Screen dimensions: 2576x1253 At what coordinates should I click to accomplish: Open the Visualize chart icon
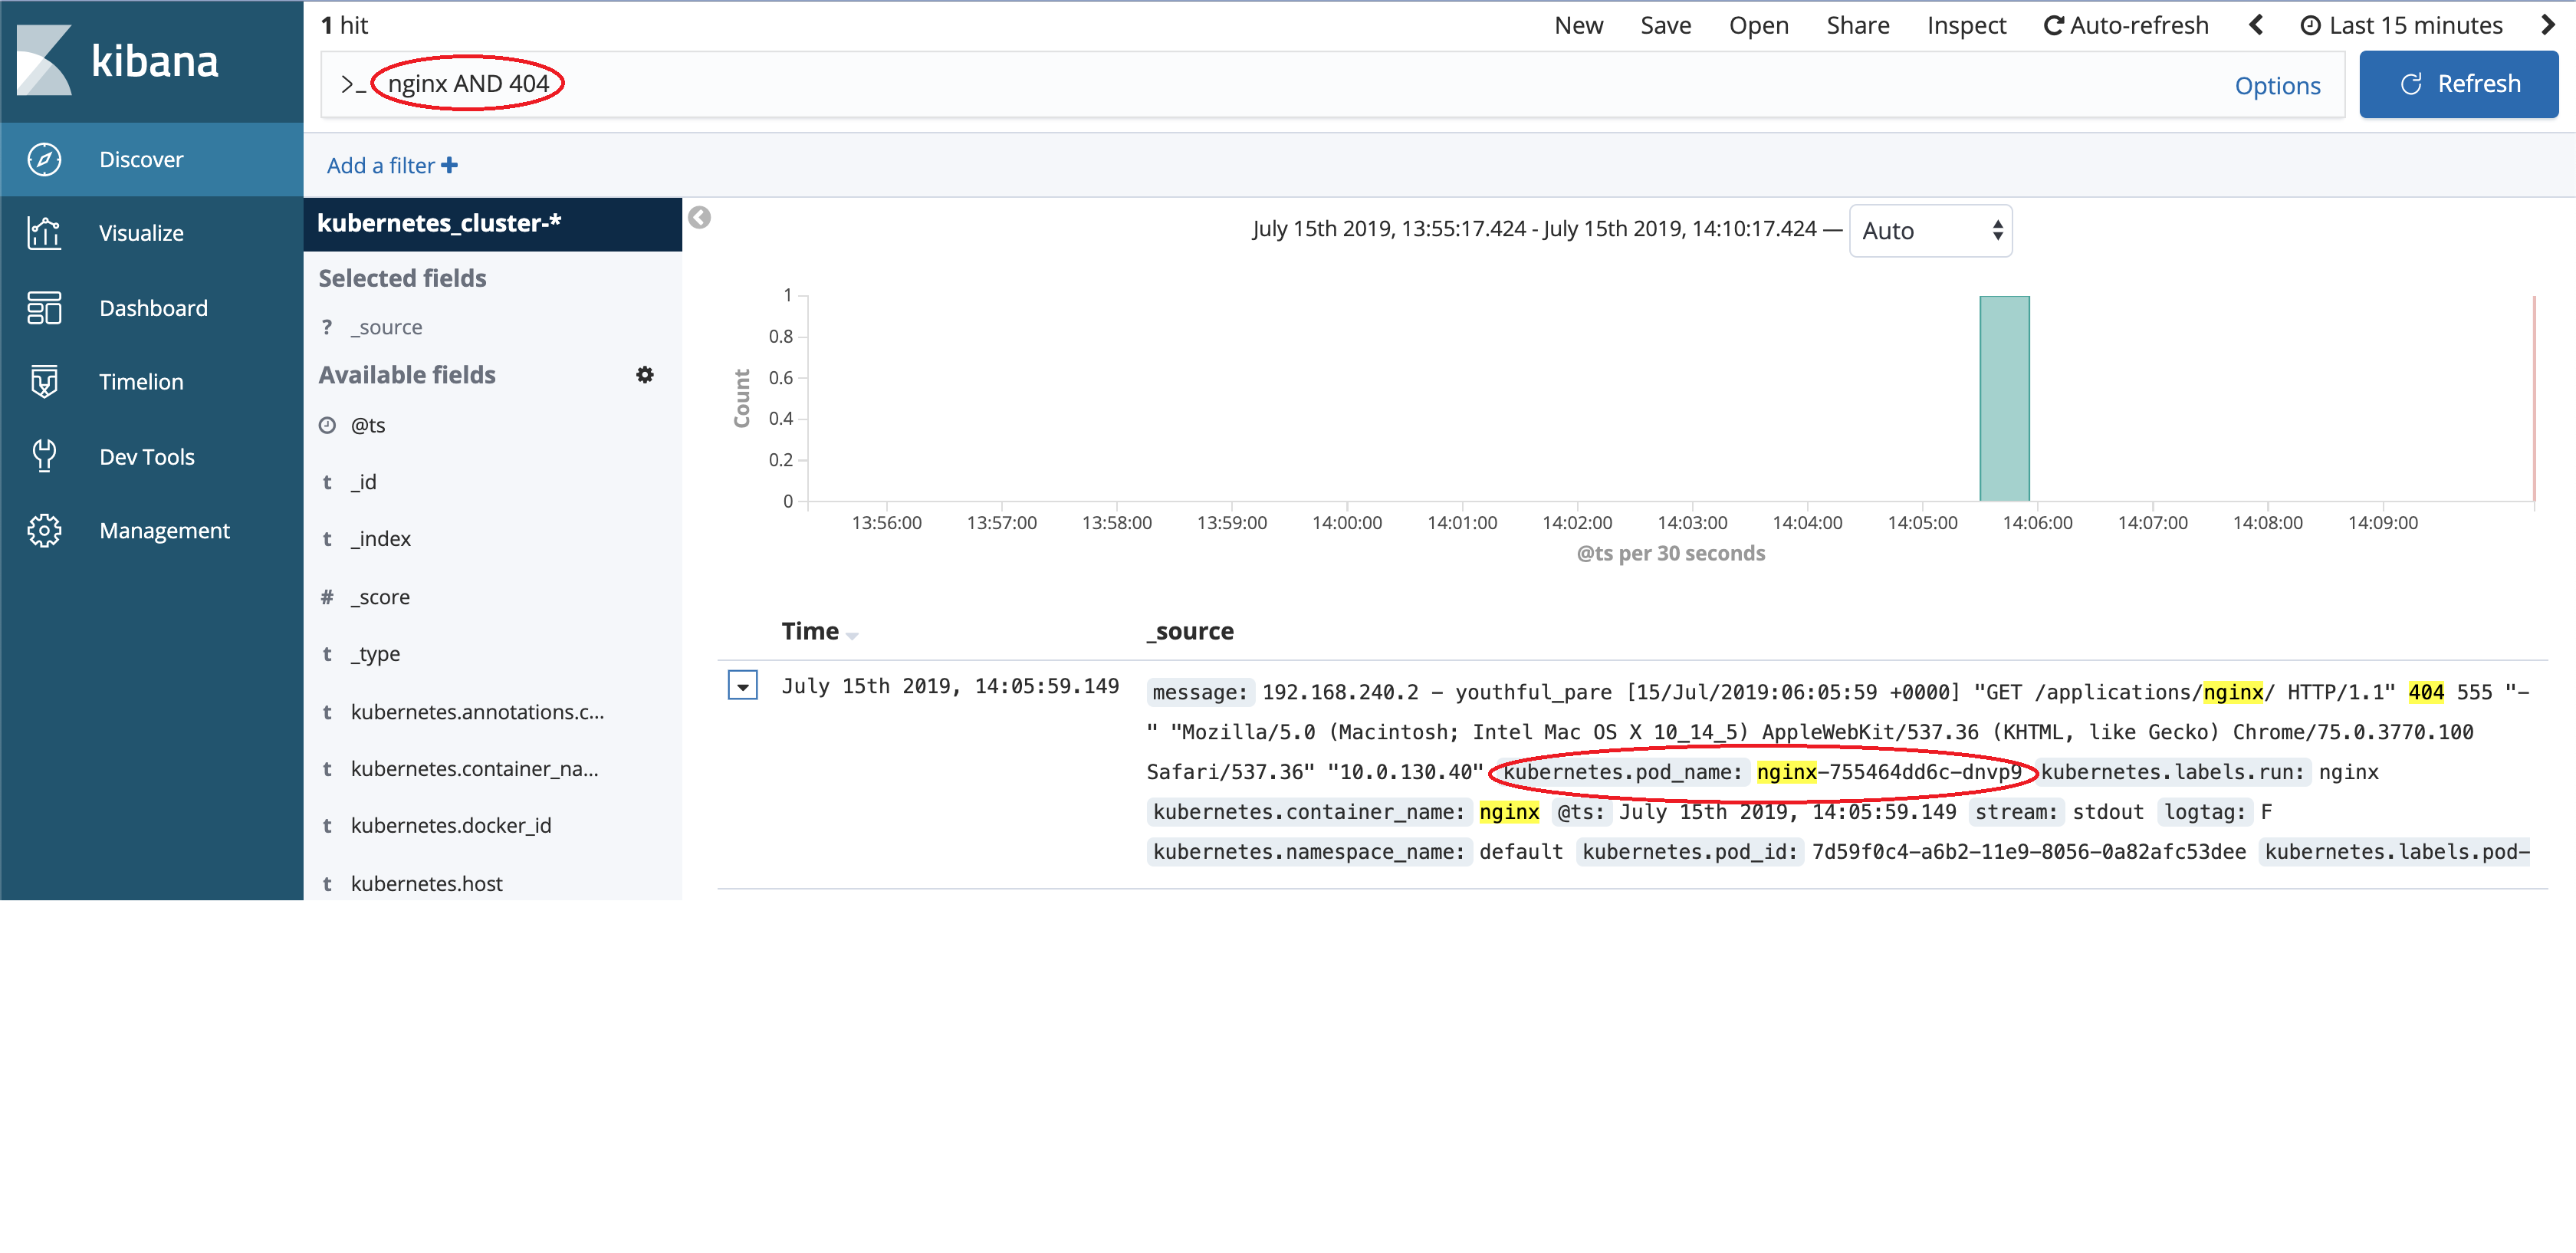(44, 233)
